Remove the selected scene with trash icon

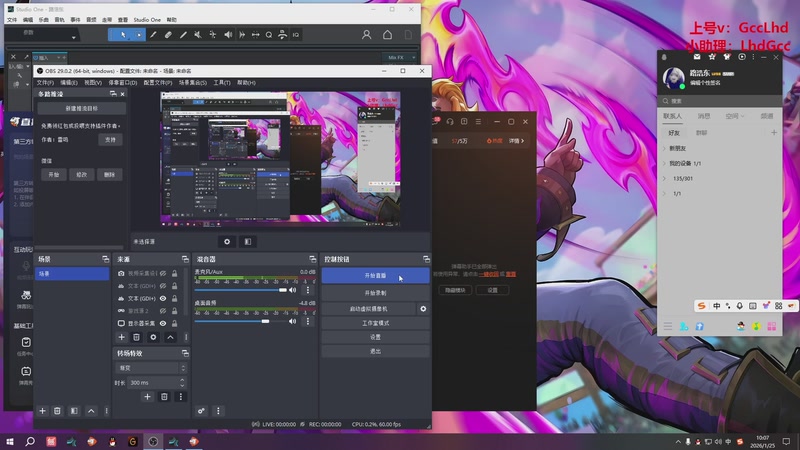(x=57, y=411)
